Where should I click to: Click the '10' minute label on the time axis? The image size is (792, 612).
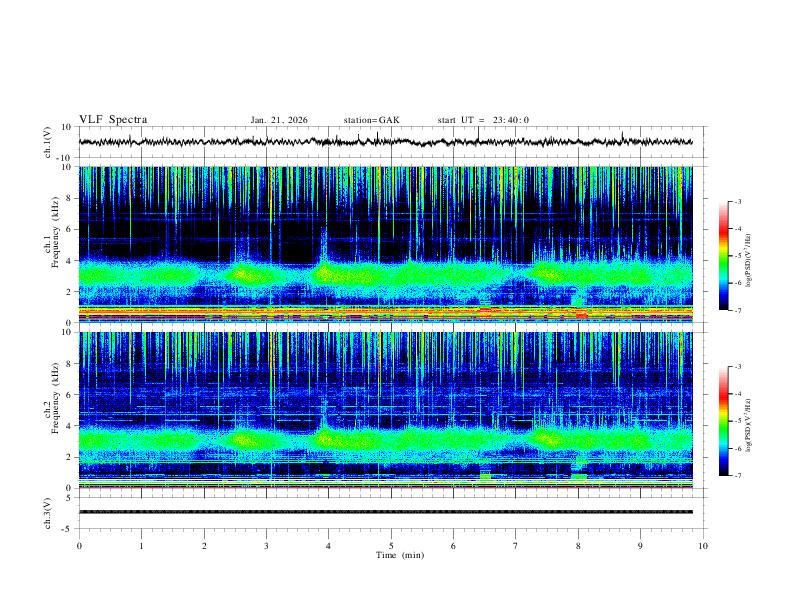[703, 546]
